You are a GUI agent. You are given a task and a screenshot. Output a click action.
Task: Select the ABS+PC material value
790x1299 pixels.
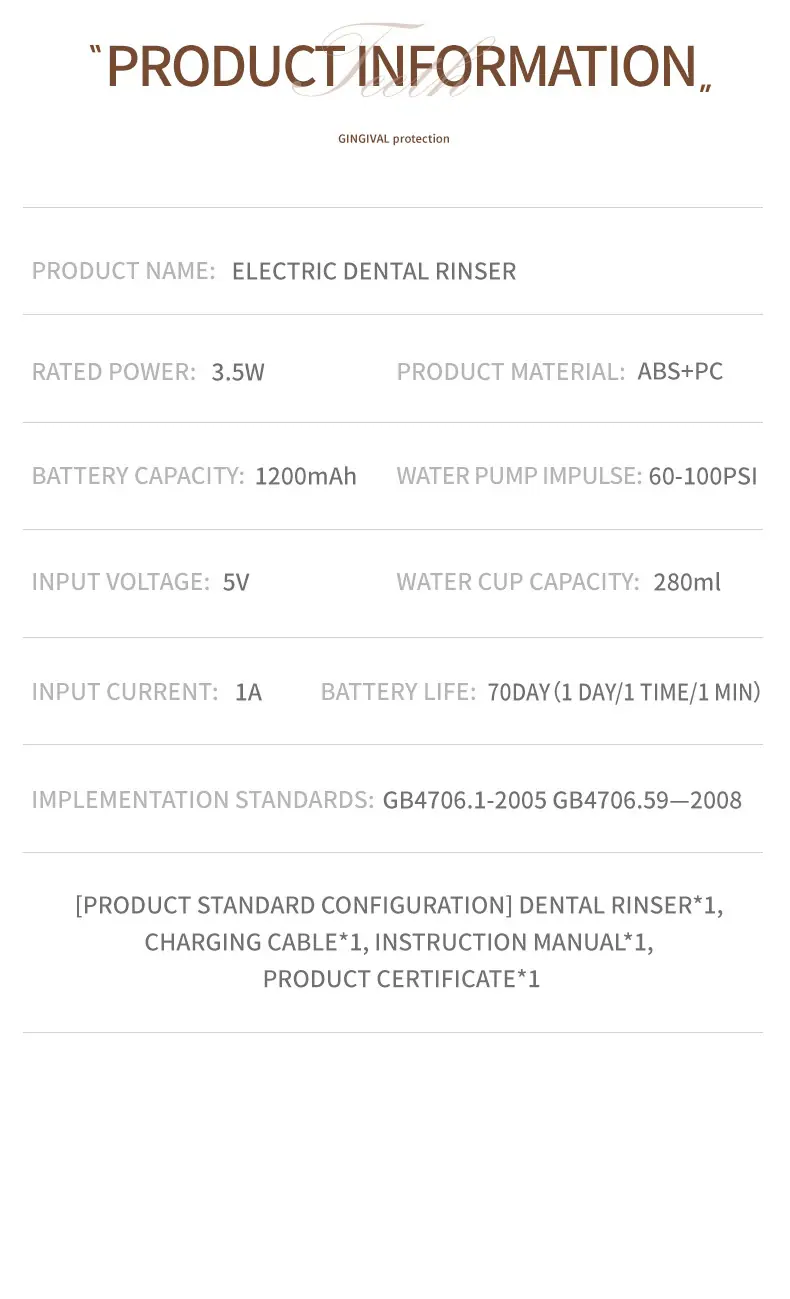pyautogui.click(x=680, y=372)
